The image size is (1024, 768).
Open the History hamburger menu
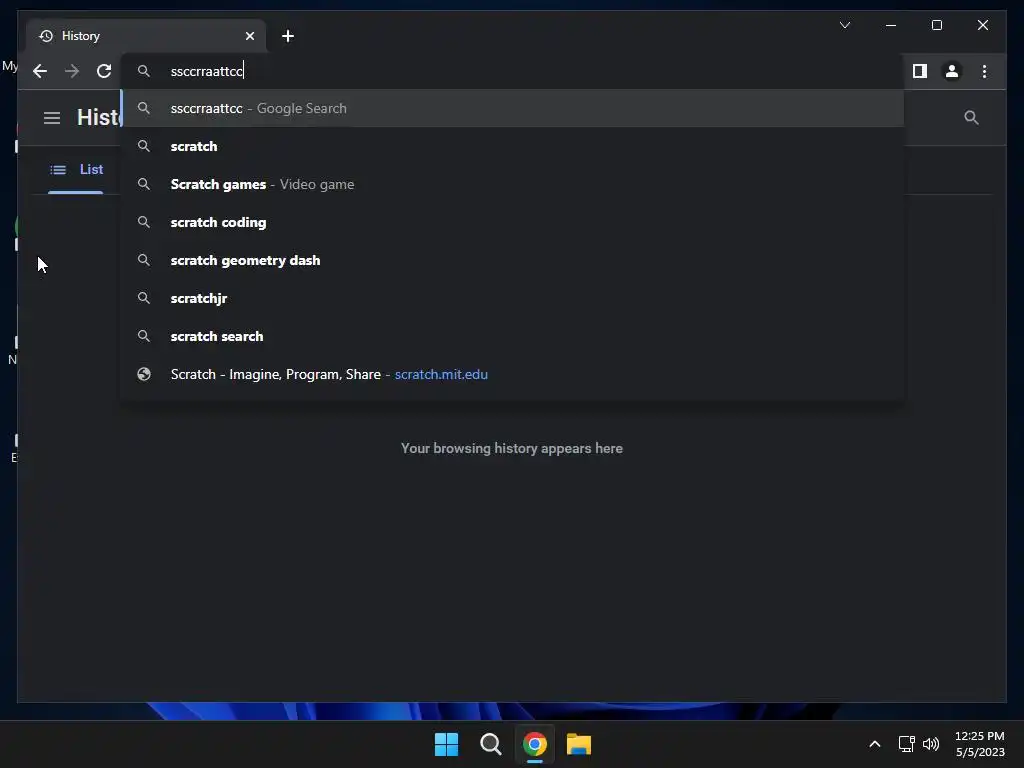click(x=52, y=118)
